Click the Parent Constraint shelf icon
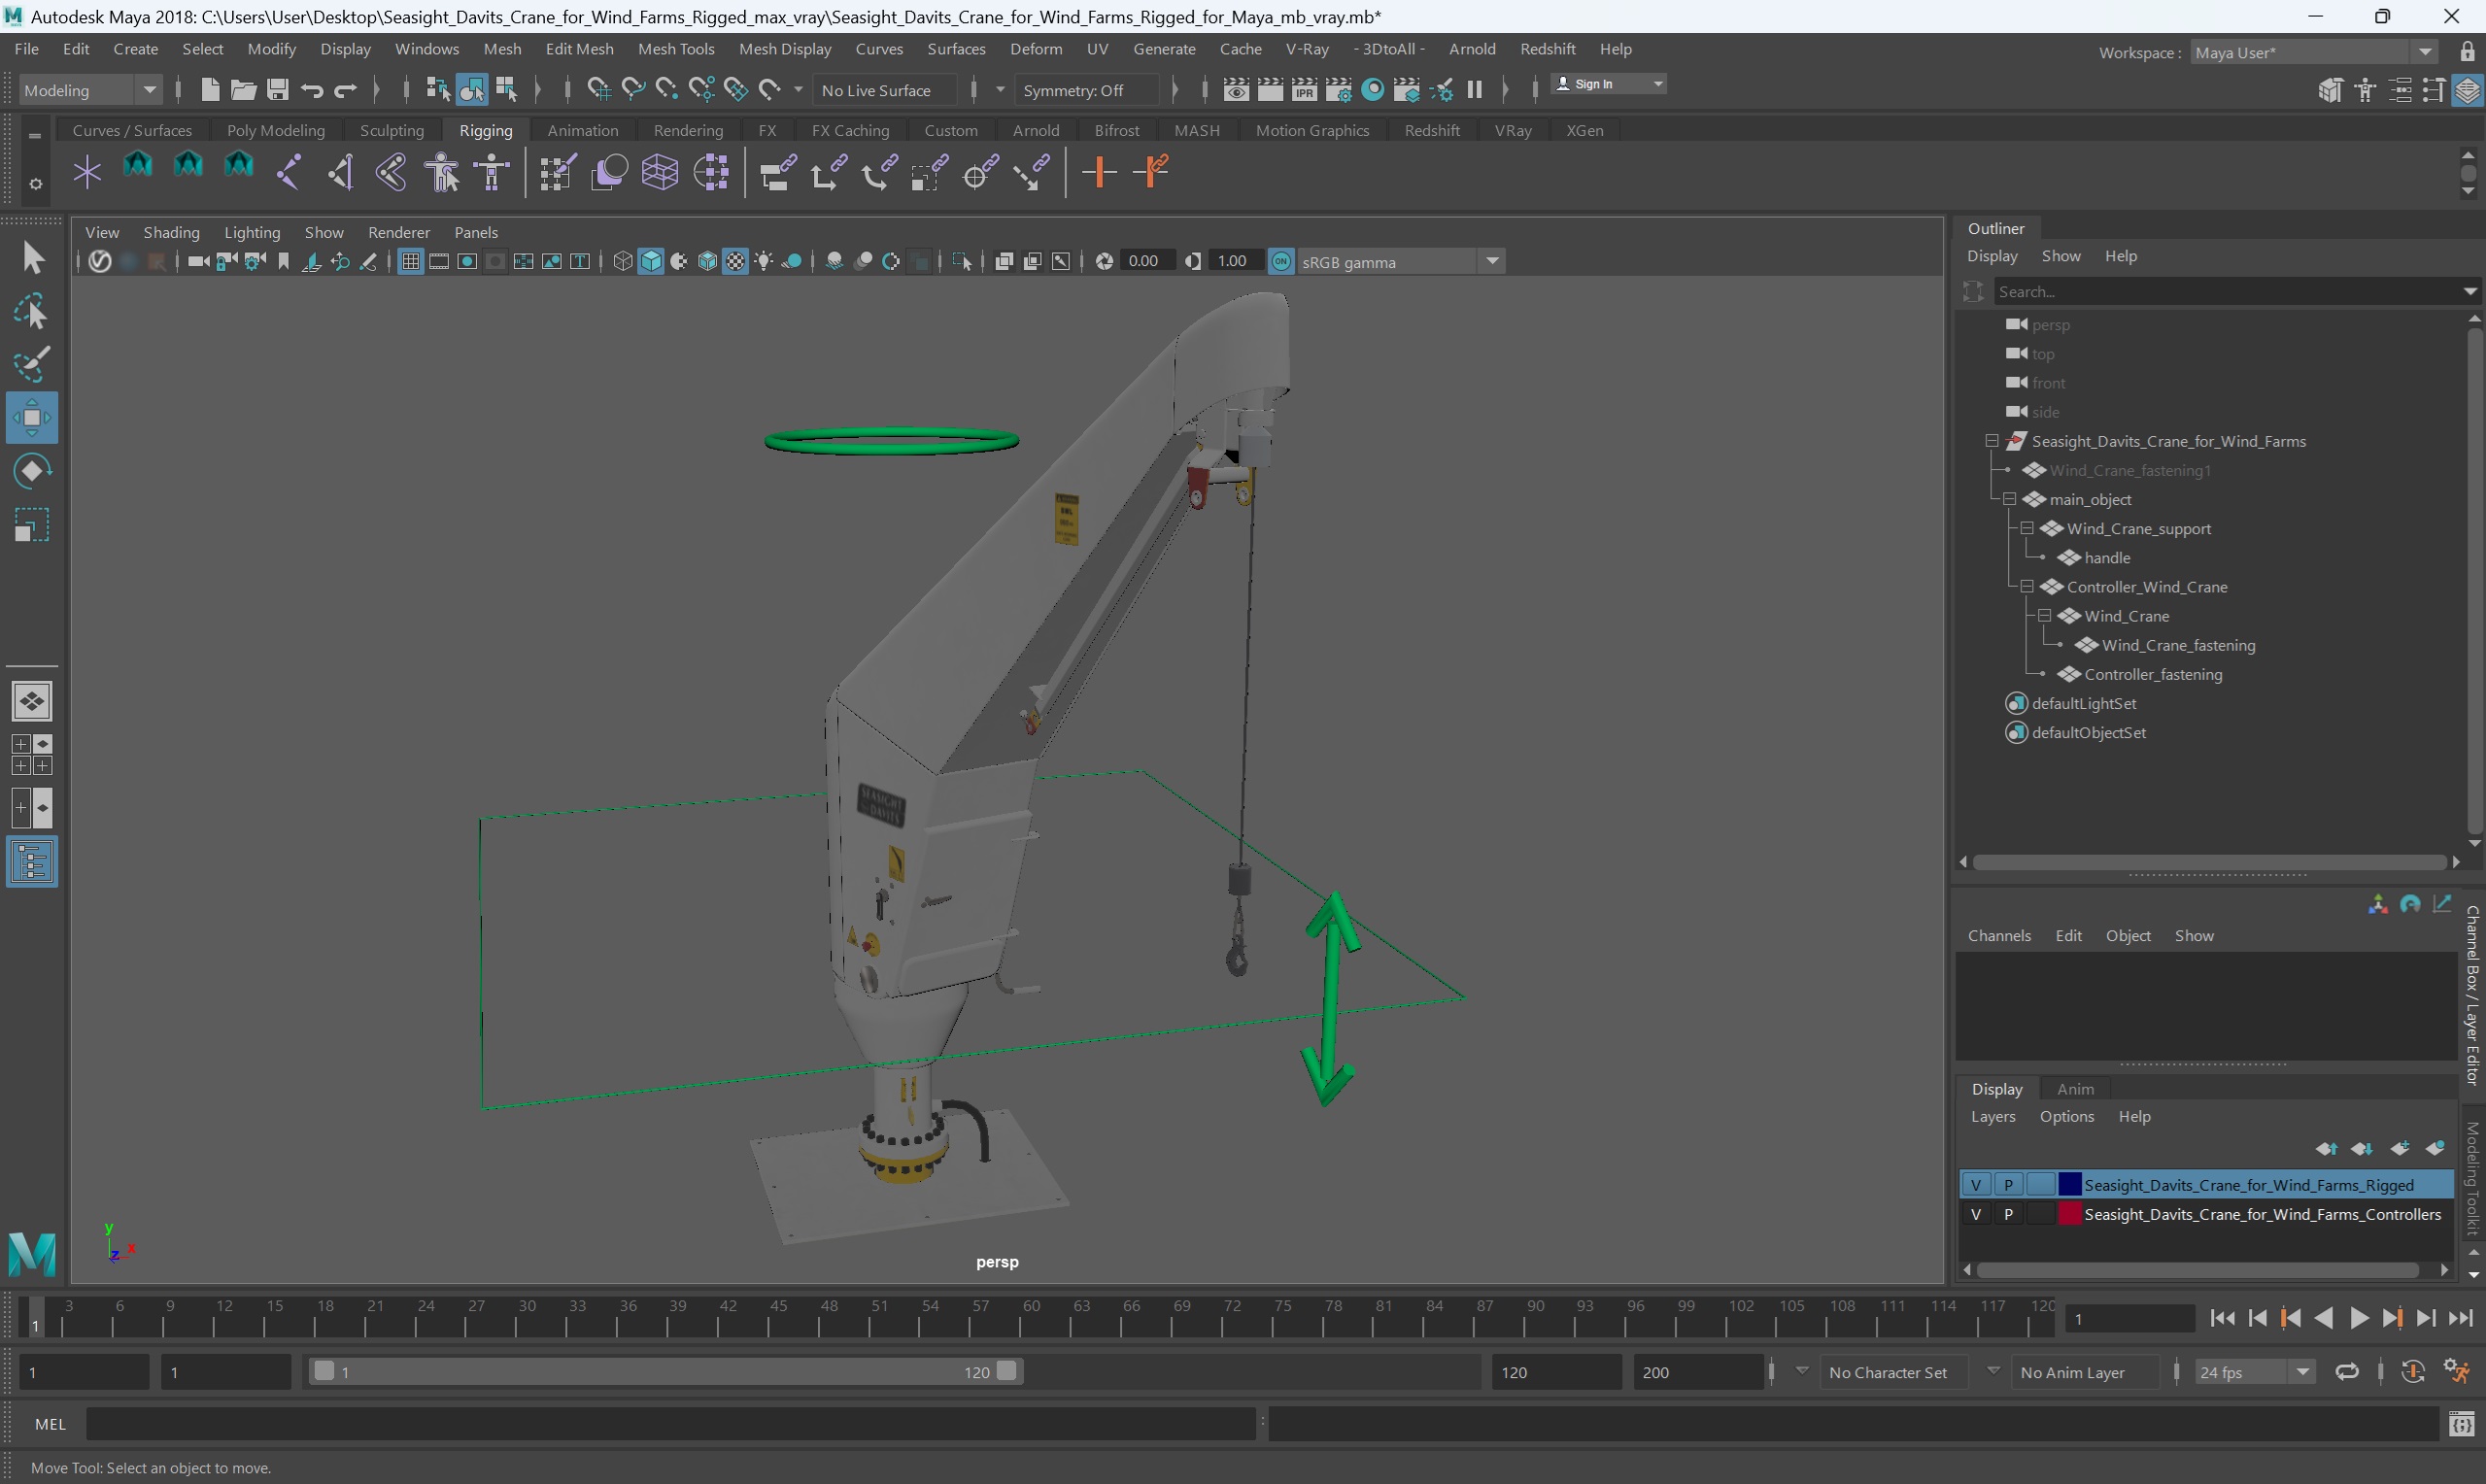Viewport: 2486px width, 1484px height. tap(778, 172)
